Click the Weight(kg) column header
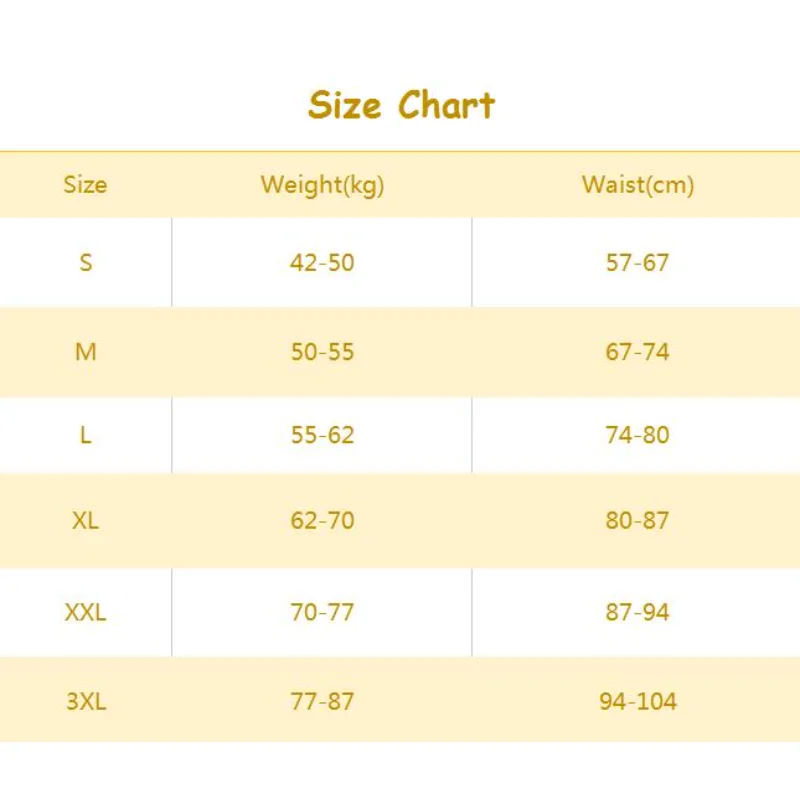Viewport: 800px width, 800px height. click(322, 185)
